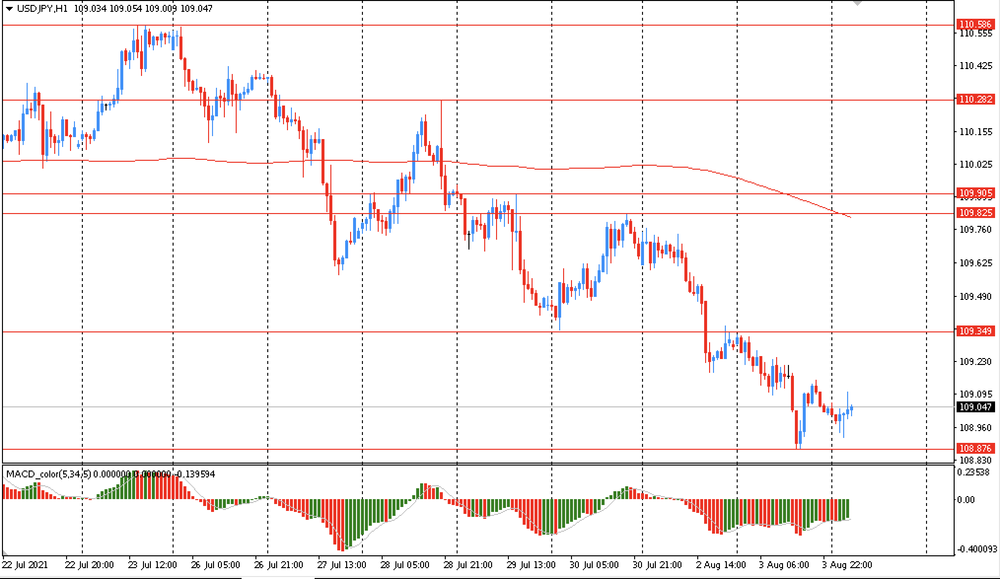Click the 0.00 MACD zero level value
The width and height of the screenshot is (1000, 579).
[967, 500]
